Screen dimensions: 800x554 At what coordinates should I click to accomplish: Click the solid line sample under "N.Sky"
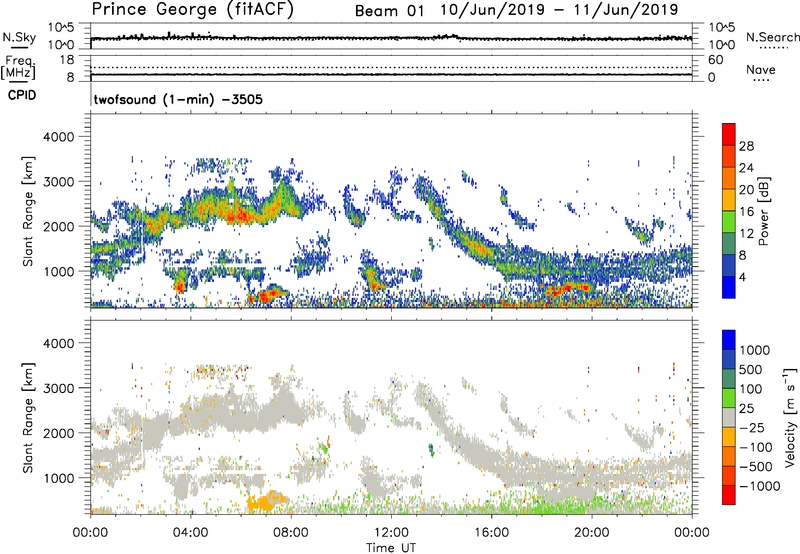coord(19,48)
